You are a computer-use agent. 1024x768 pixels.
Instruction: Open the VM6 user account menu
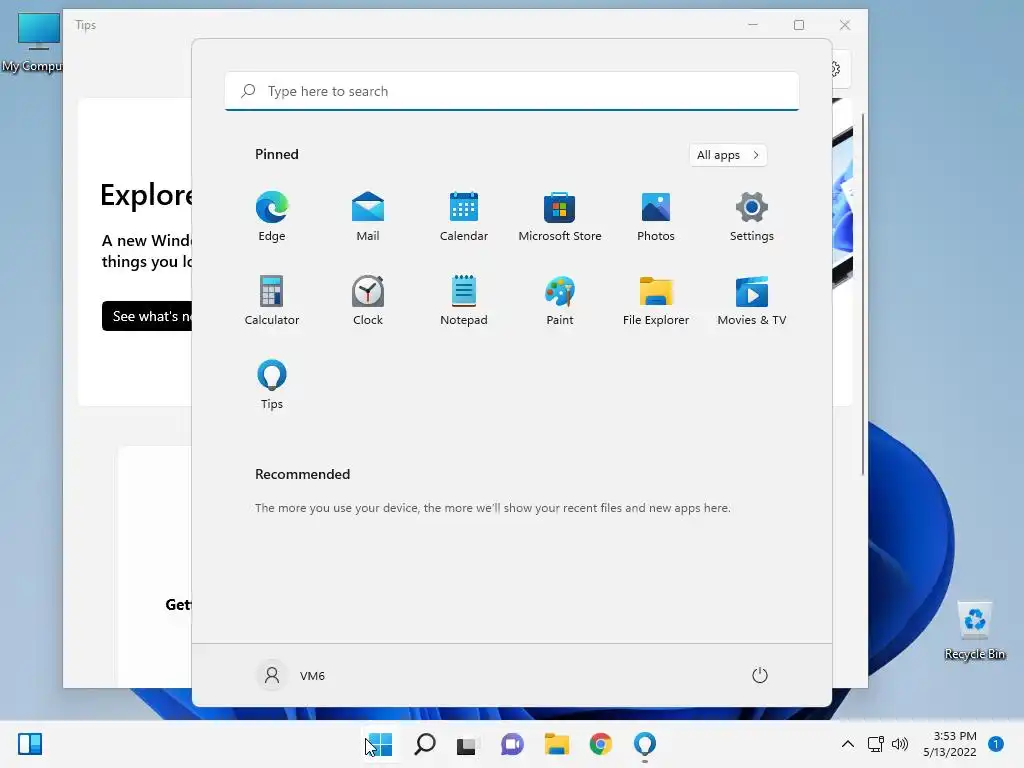291,675
